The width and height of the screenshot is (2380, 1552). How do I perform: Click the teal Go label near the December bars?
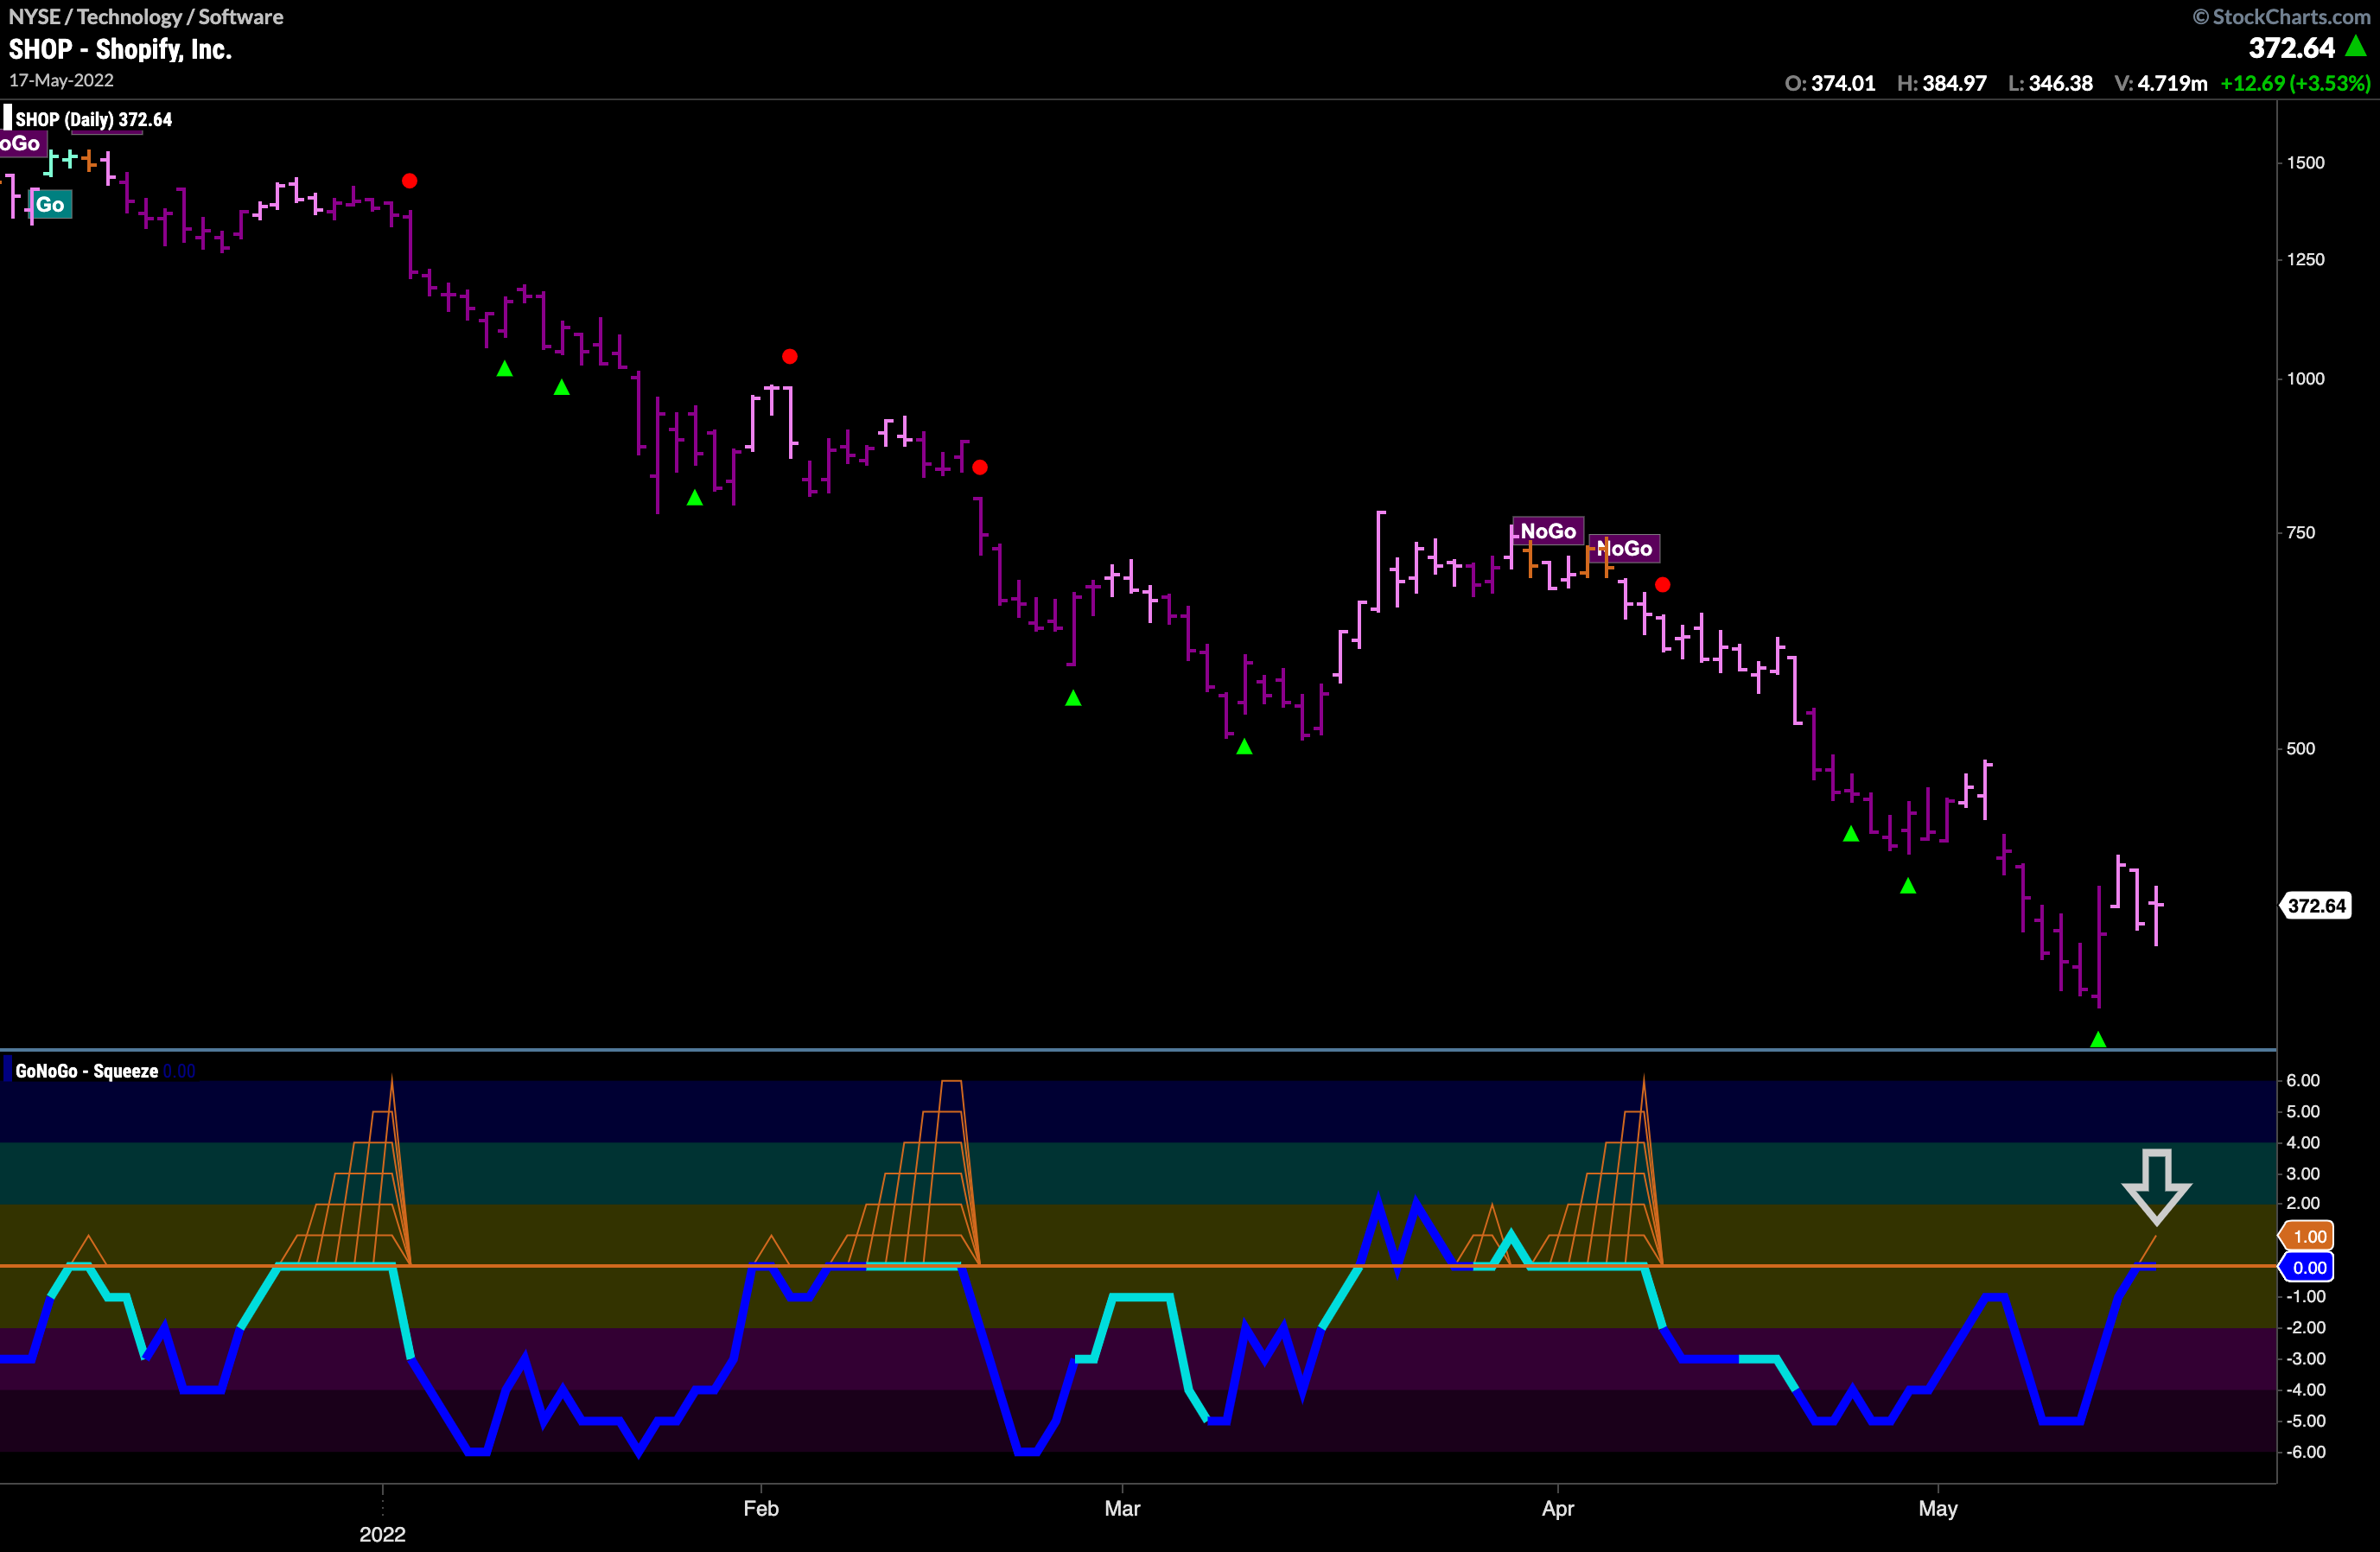(50, 205)
